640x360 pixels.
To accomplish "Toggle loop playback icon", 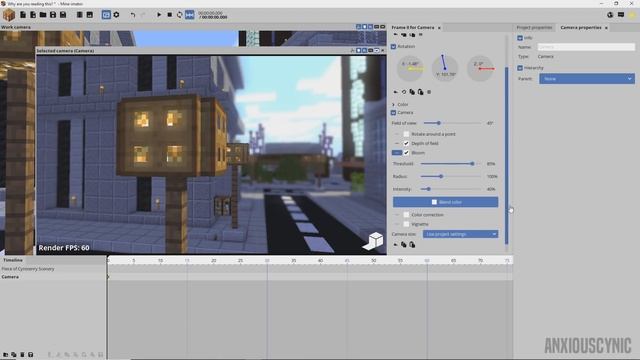I will [180, 15].
